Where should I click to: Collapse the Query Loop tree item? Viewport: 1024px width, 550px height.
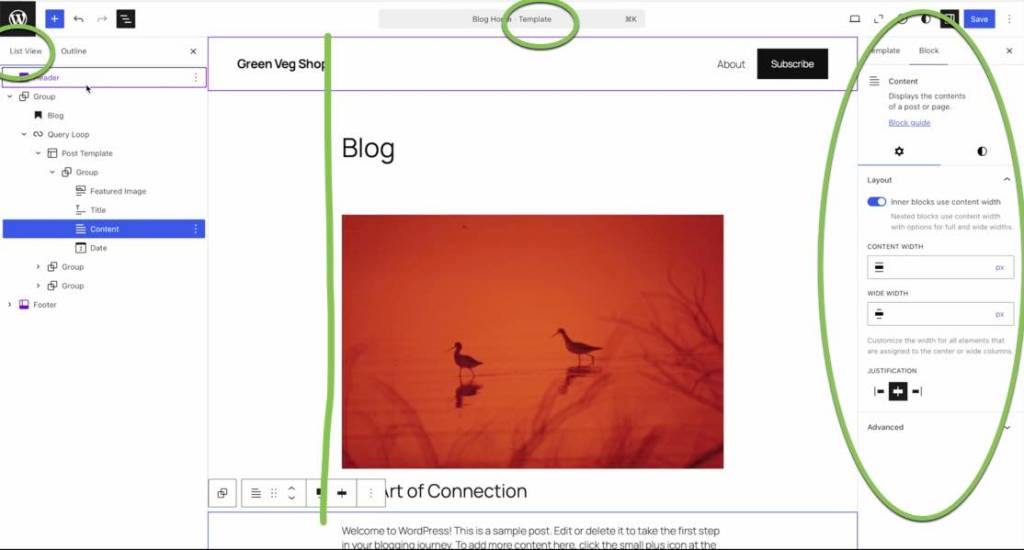(25, 134)
